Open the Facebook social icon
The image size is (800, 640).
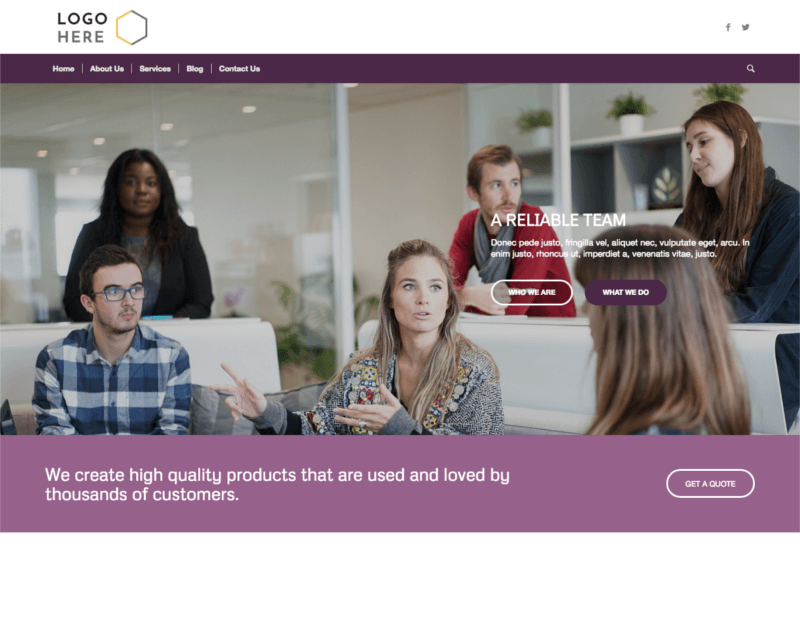pyautogui.click(x=728, y=28)
